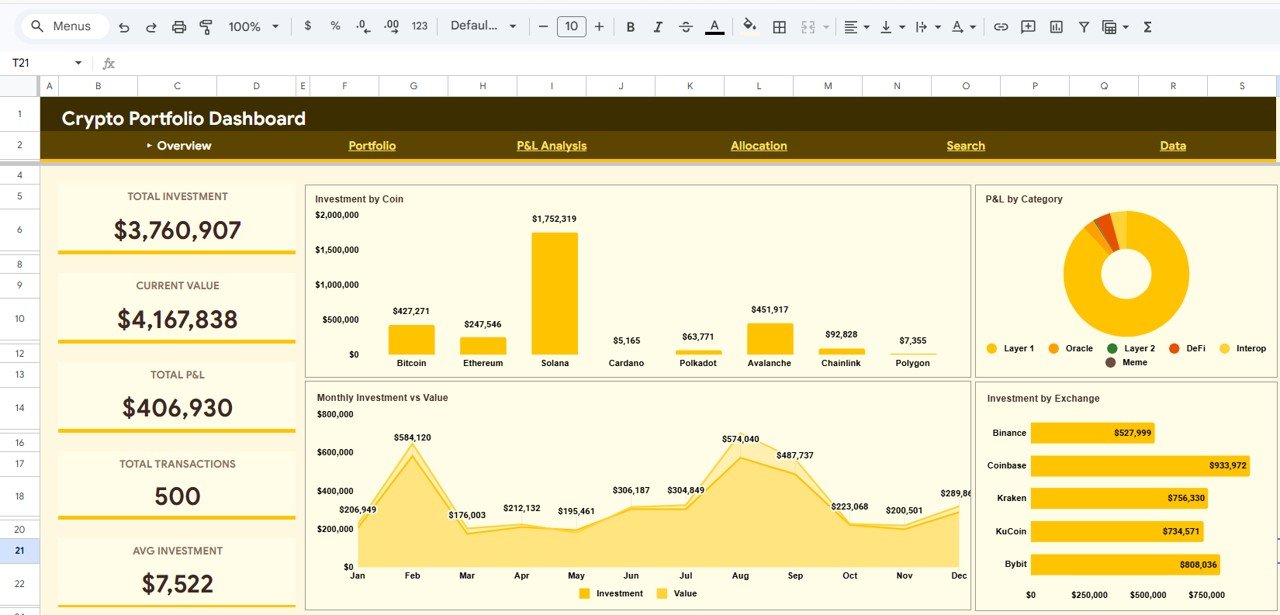Viewport: 1280px width, 615px height.
Task: Open the Functions list via sigma icon
Action: (1147, 27)
